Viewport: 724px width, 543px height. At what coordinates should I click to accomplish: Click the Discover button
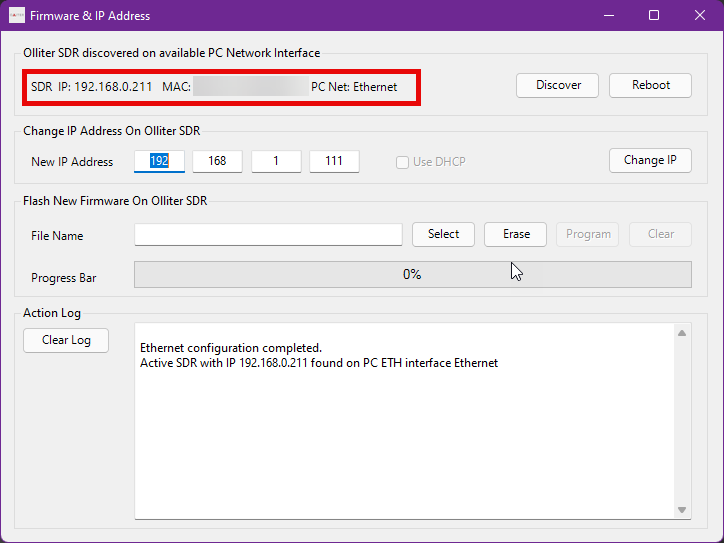click(557, 85)
